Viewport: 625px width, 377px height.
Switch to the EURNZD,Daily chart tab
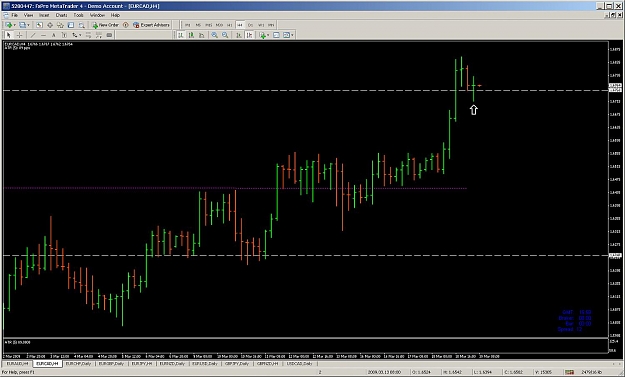point(172,364)
